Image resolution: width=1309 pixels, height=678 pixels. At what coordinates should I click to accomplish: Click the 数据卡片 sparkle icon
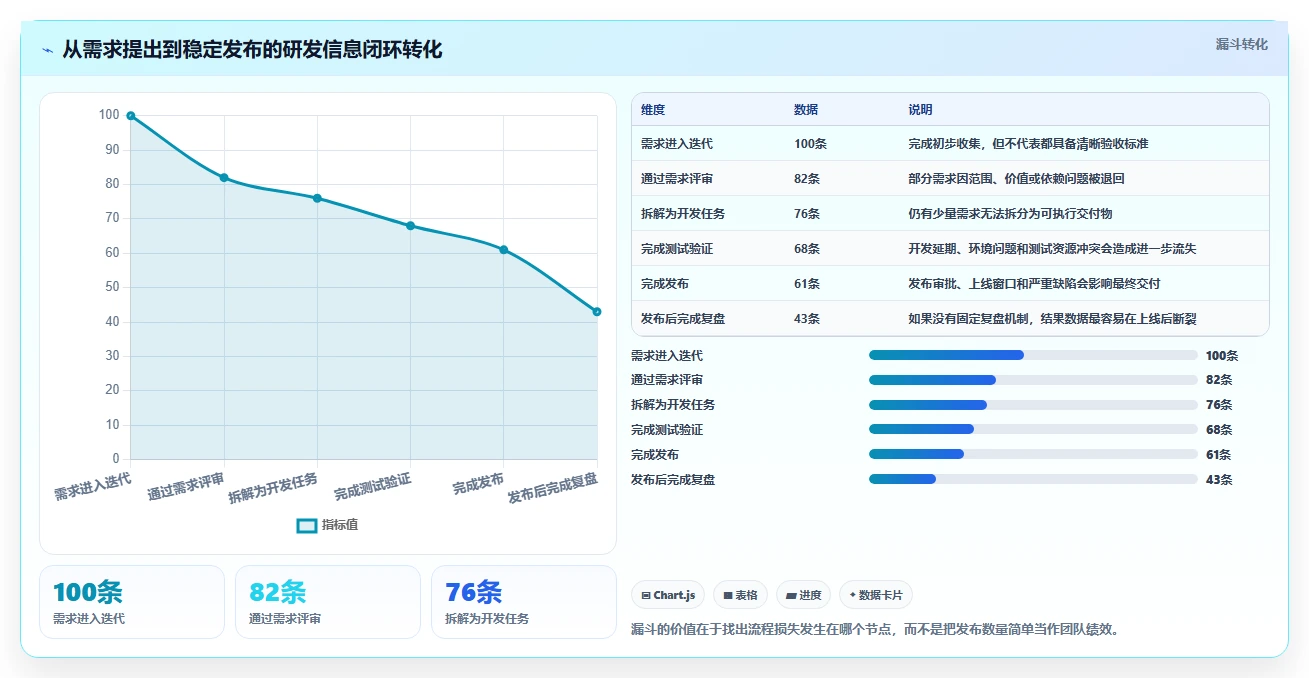(x=852, y=595)
